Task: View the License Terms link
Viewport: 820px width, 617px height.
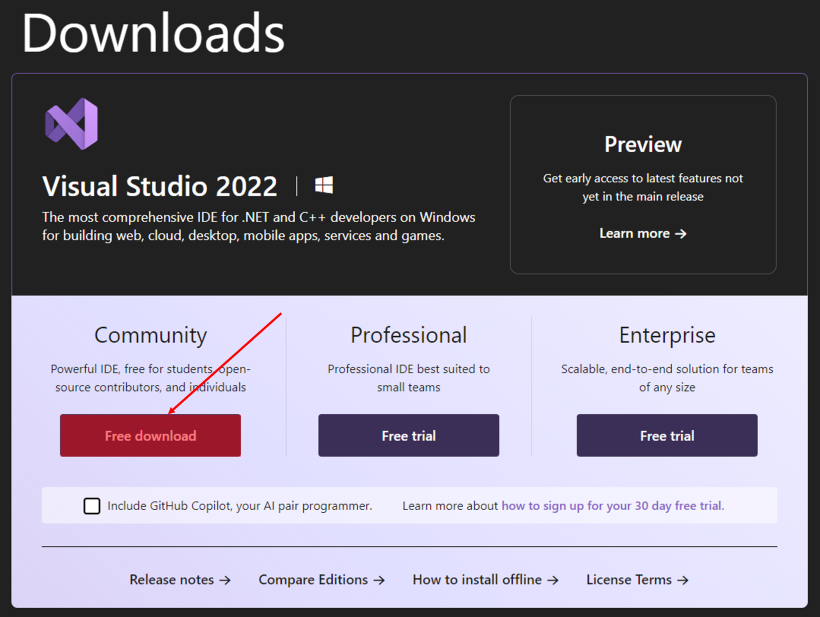Action: (x=637, y=579)
